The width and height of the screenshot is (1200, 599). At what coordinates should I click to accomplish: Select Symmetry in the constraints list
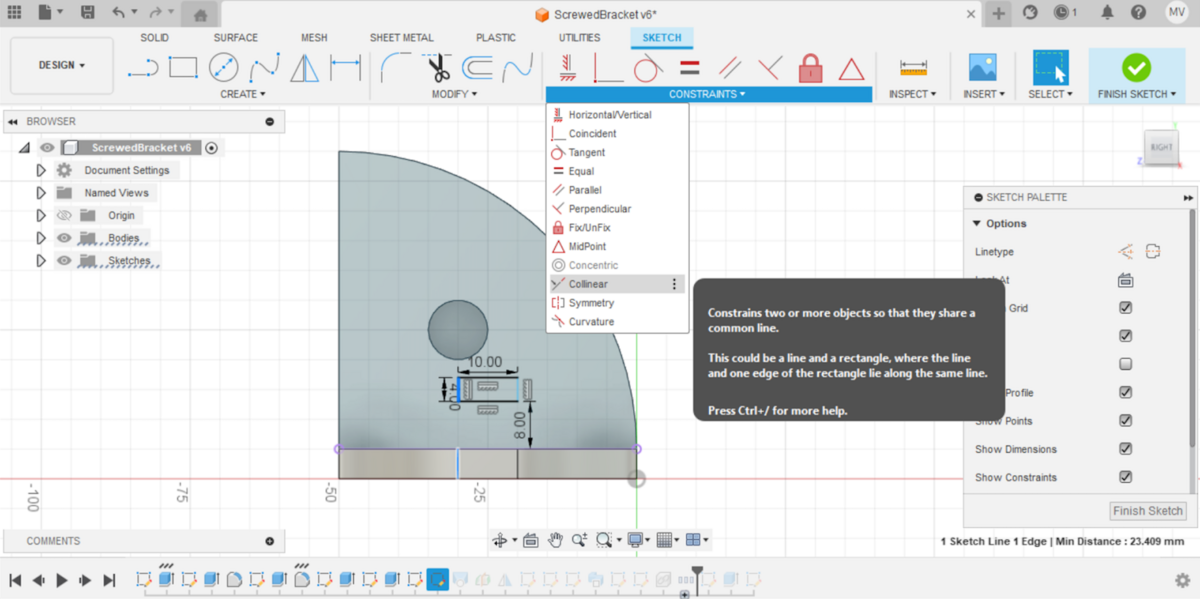591,303
